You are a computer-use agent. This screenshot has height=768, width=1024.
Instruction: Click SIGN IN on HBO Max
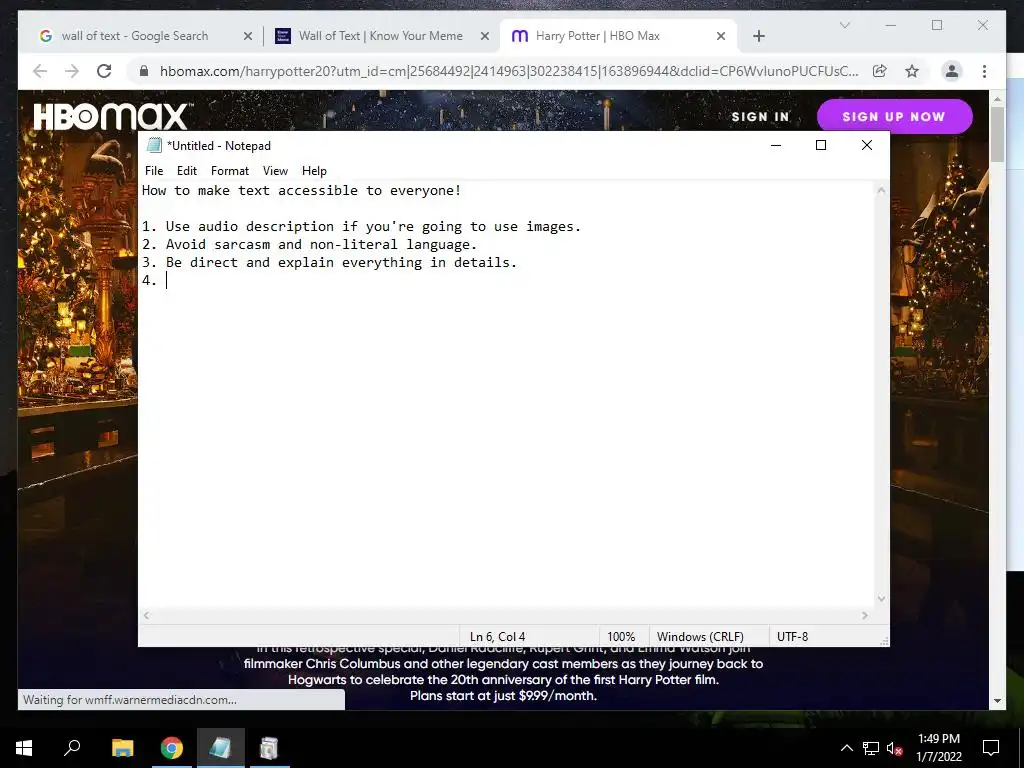point(760,117)
